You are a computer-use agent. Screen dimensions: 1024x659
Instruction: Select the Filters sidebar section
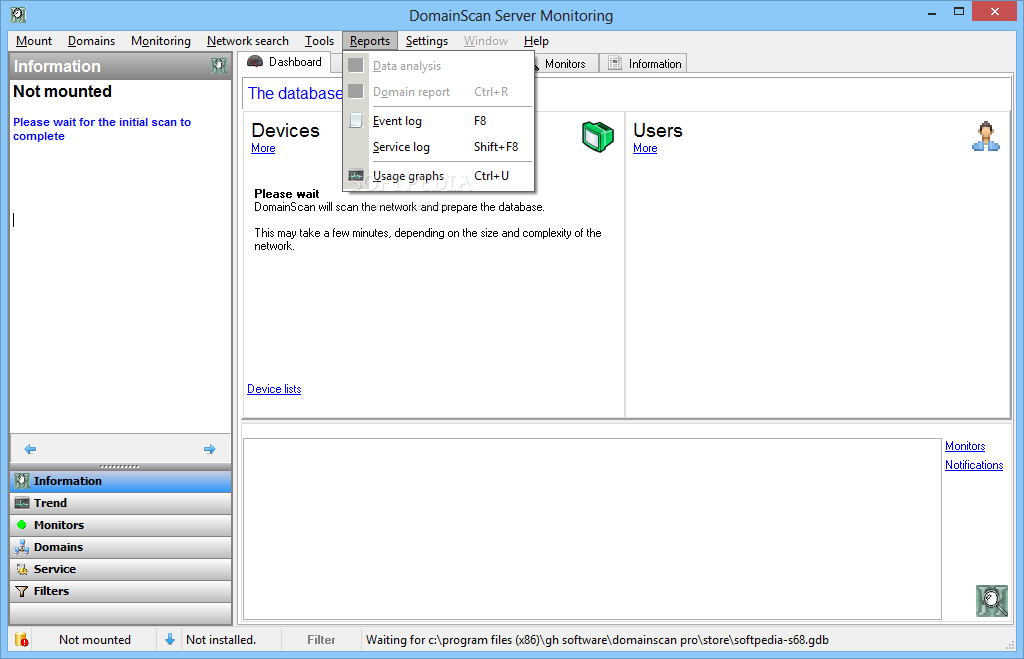tap(121, 591)
